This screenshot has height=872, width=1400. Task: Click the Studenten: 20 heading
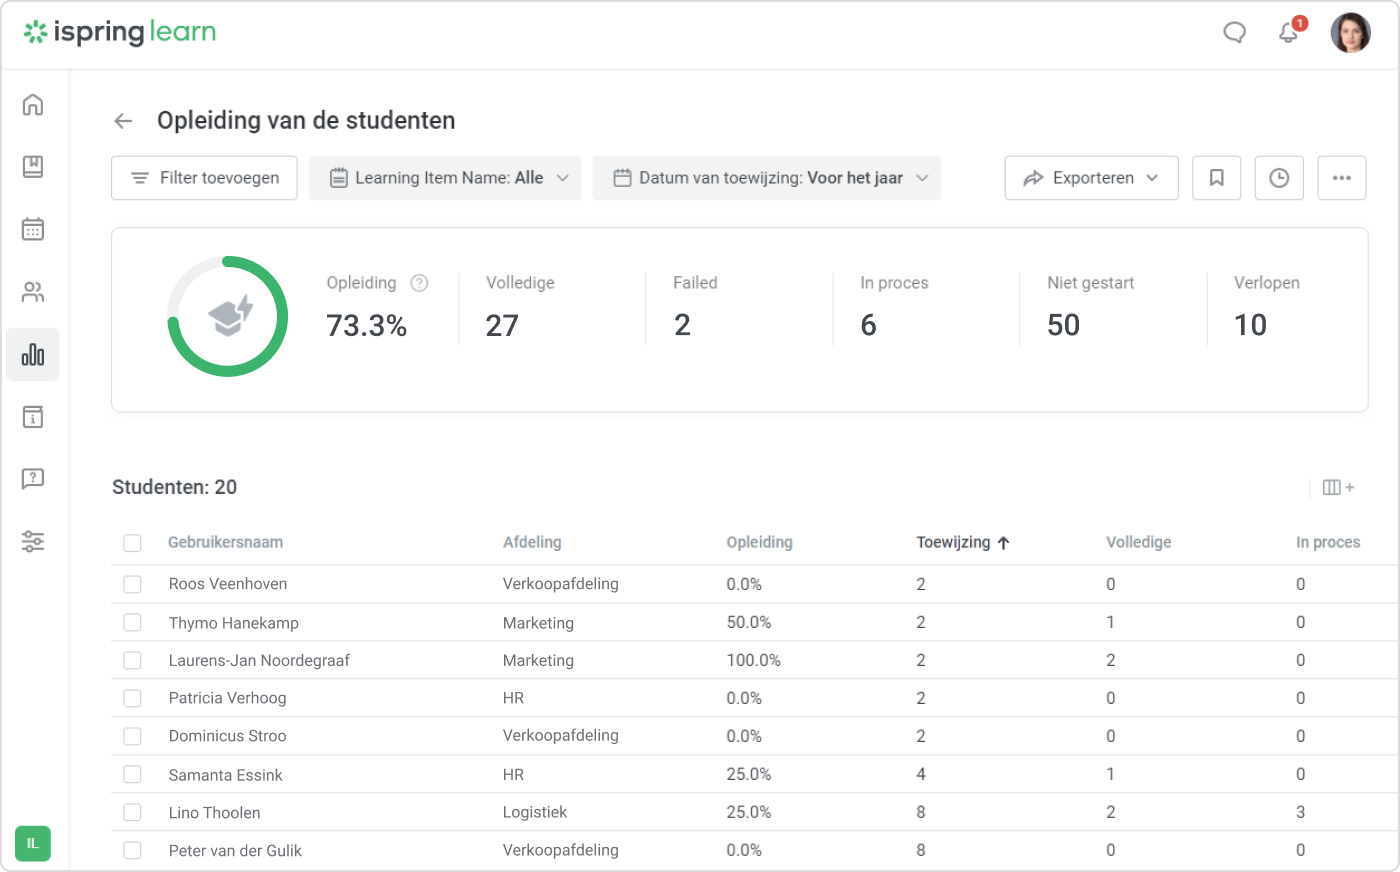click(174, 487)
